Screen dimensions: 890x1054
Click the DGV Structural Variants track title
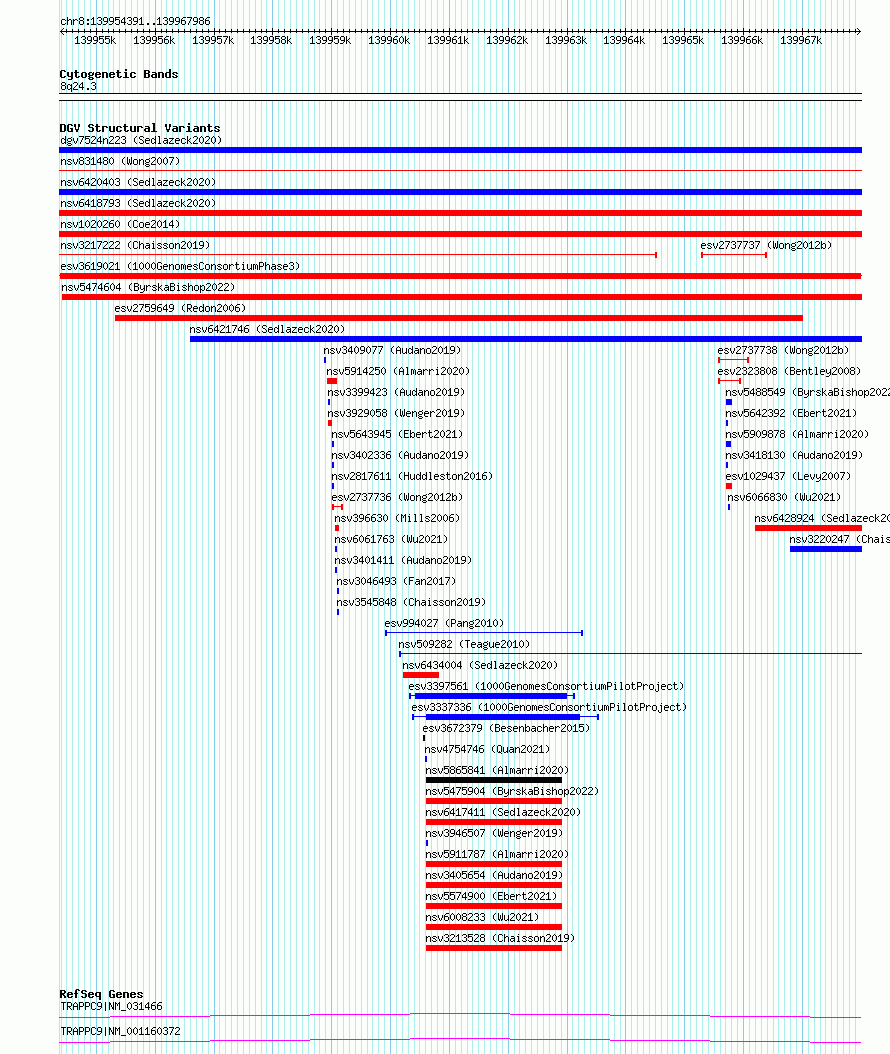click(140, 128)
